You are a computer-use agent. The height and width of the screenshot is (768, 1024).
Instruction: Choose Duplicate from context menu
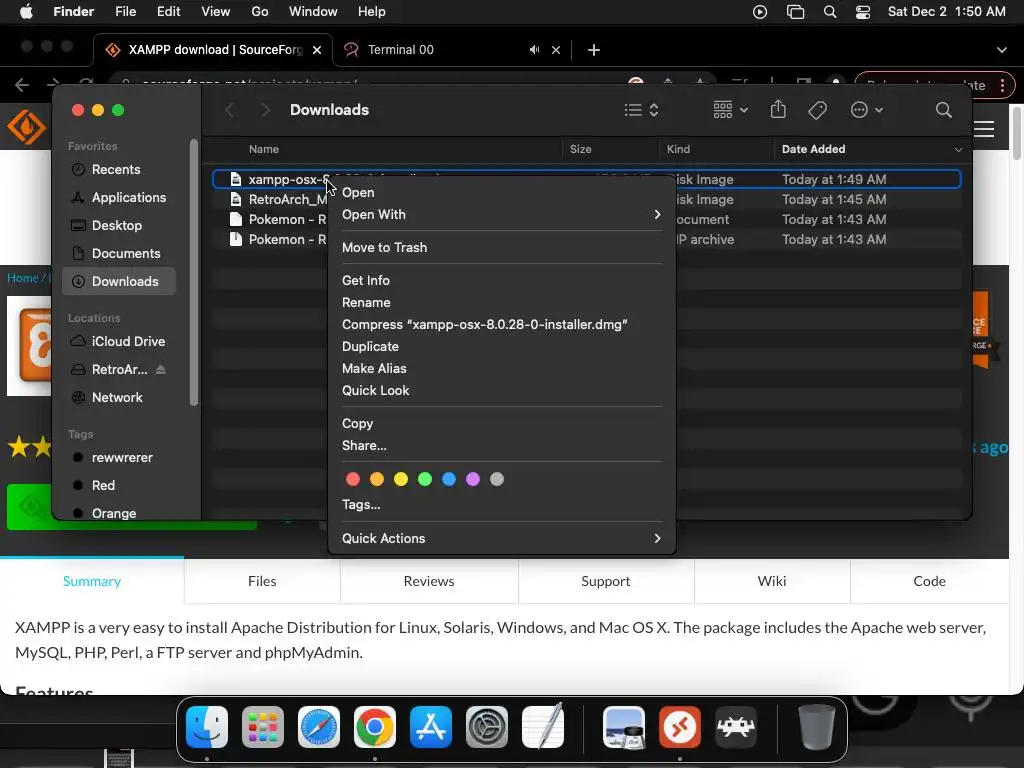click(x=501, y=346)
